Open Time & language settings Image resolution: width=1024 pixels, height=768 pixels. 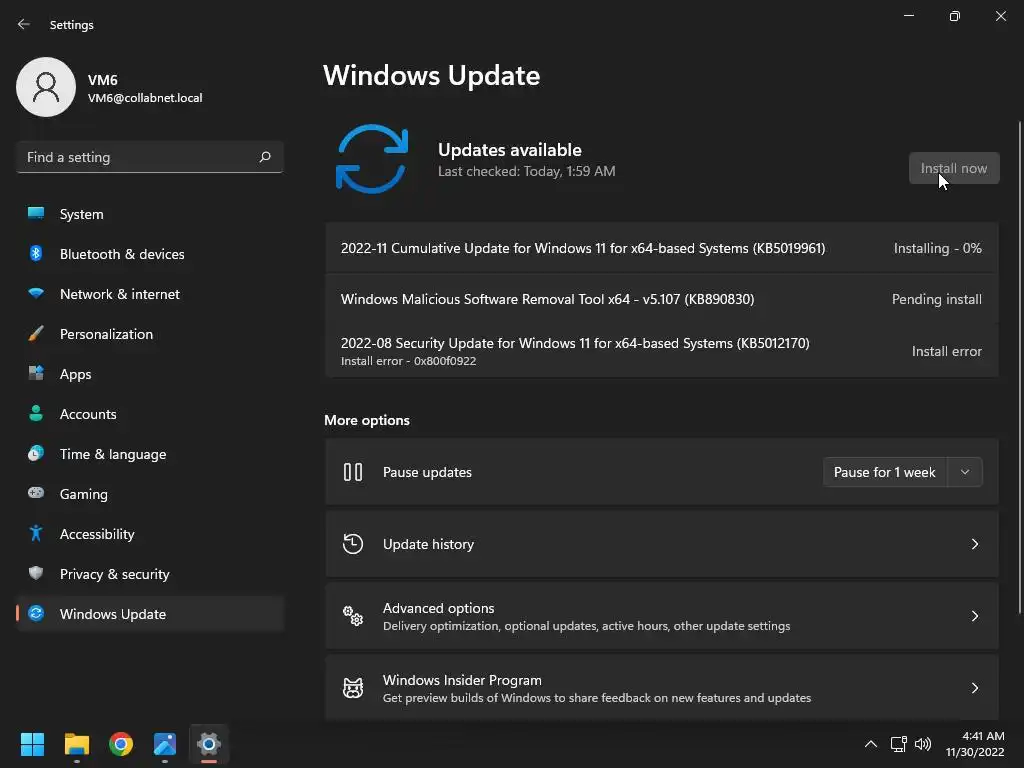point(150,454)
